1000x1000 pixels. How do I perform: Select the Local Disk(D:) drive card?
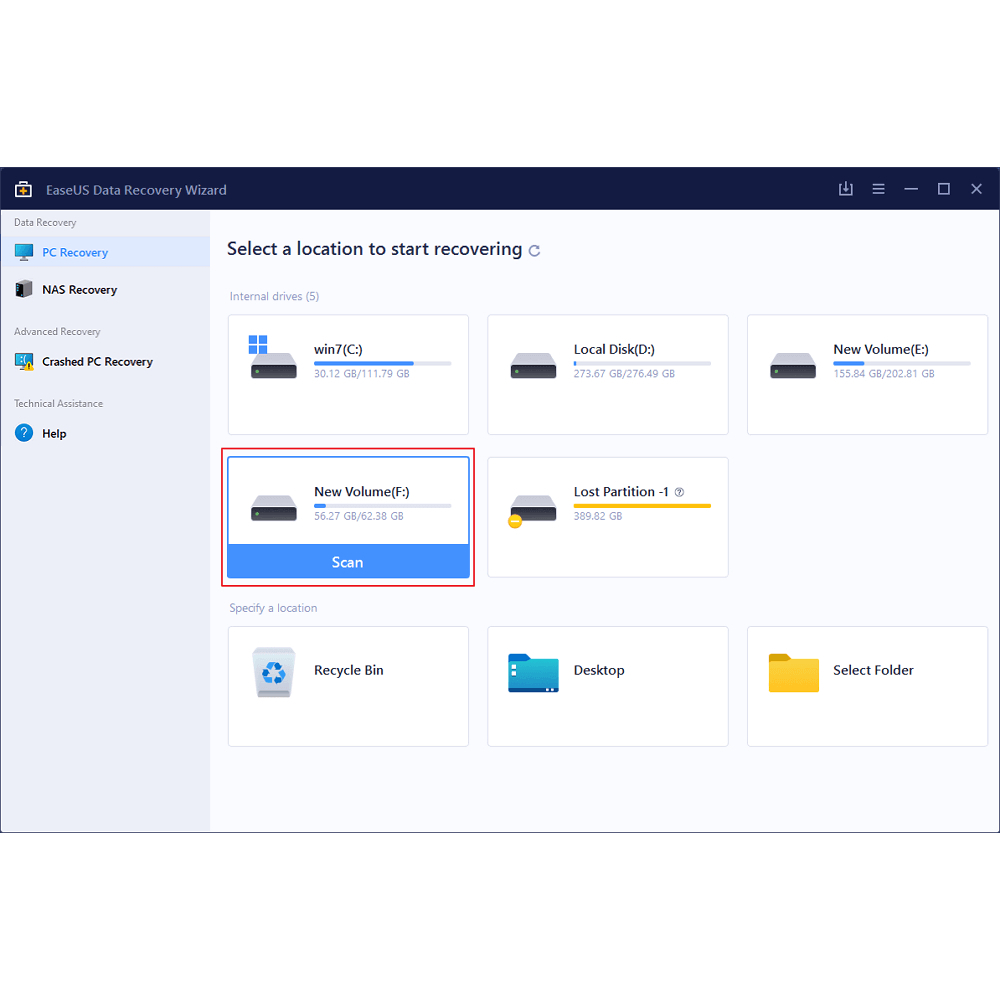click(607, 375)
